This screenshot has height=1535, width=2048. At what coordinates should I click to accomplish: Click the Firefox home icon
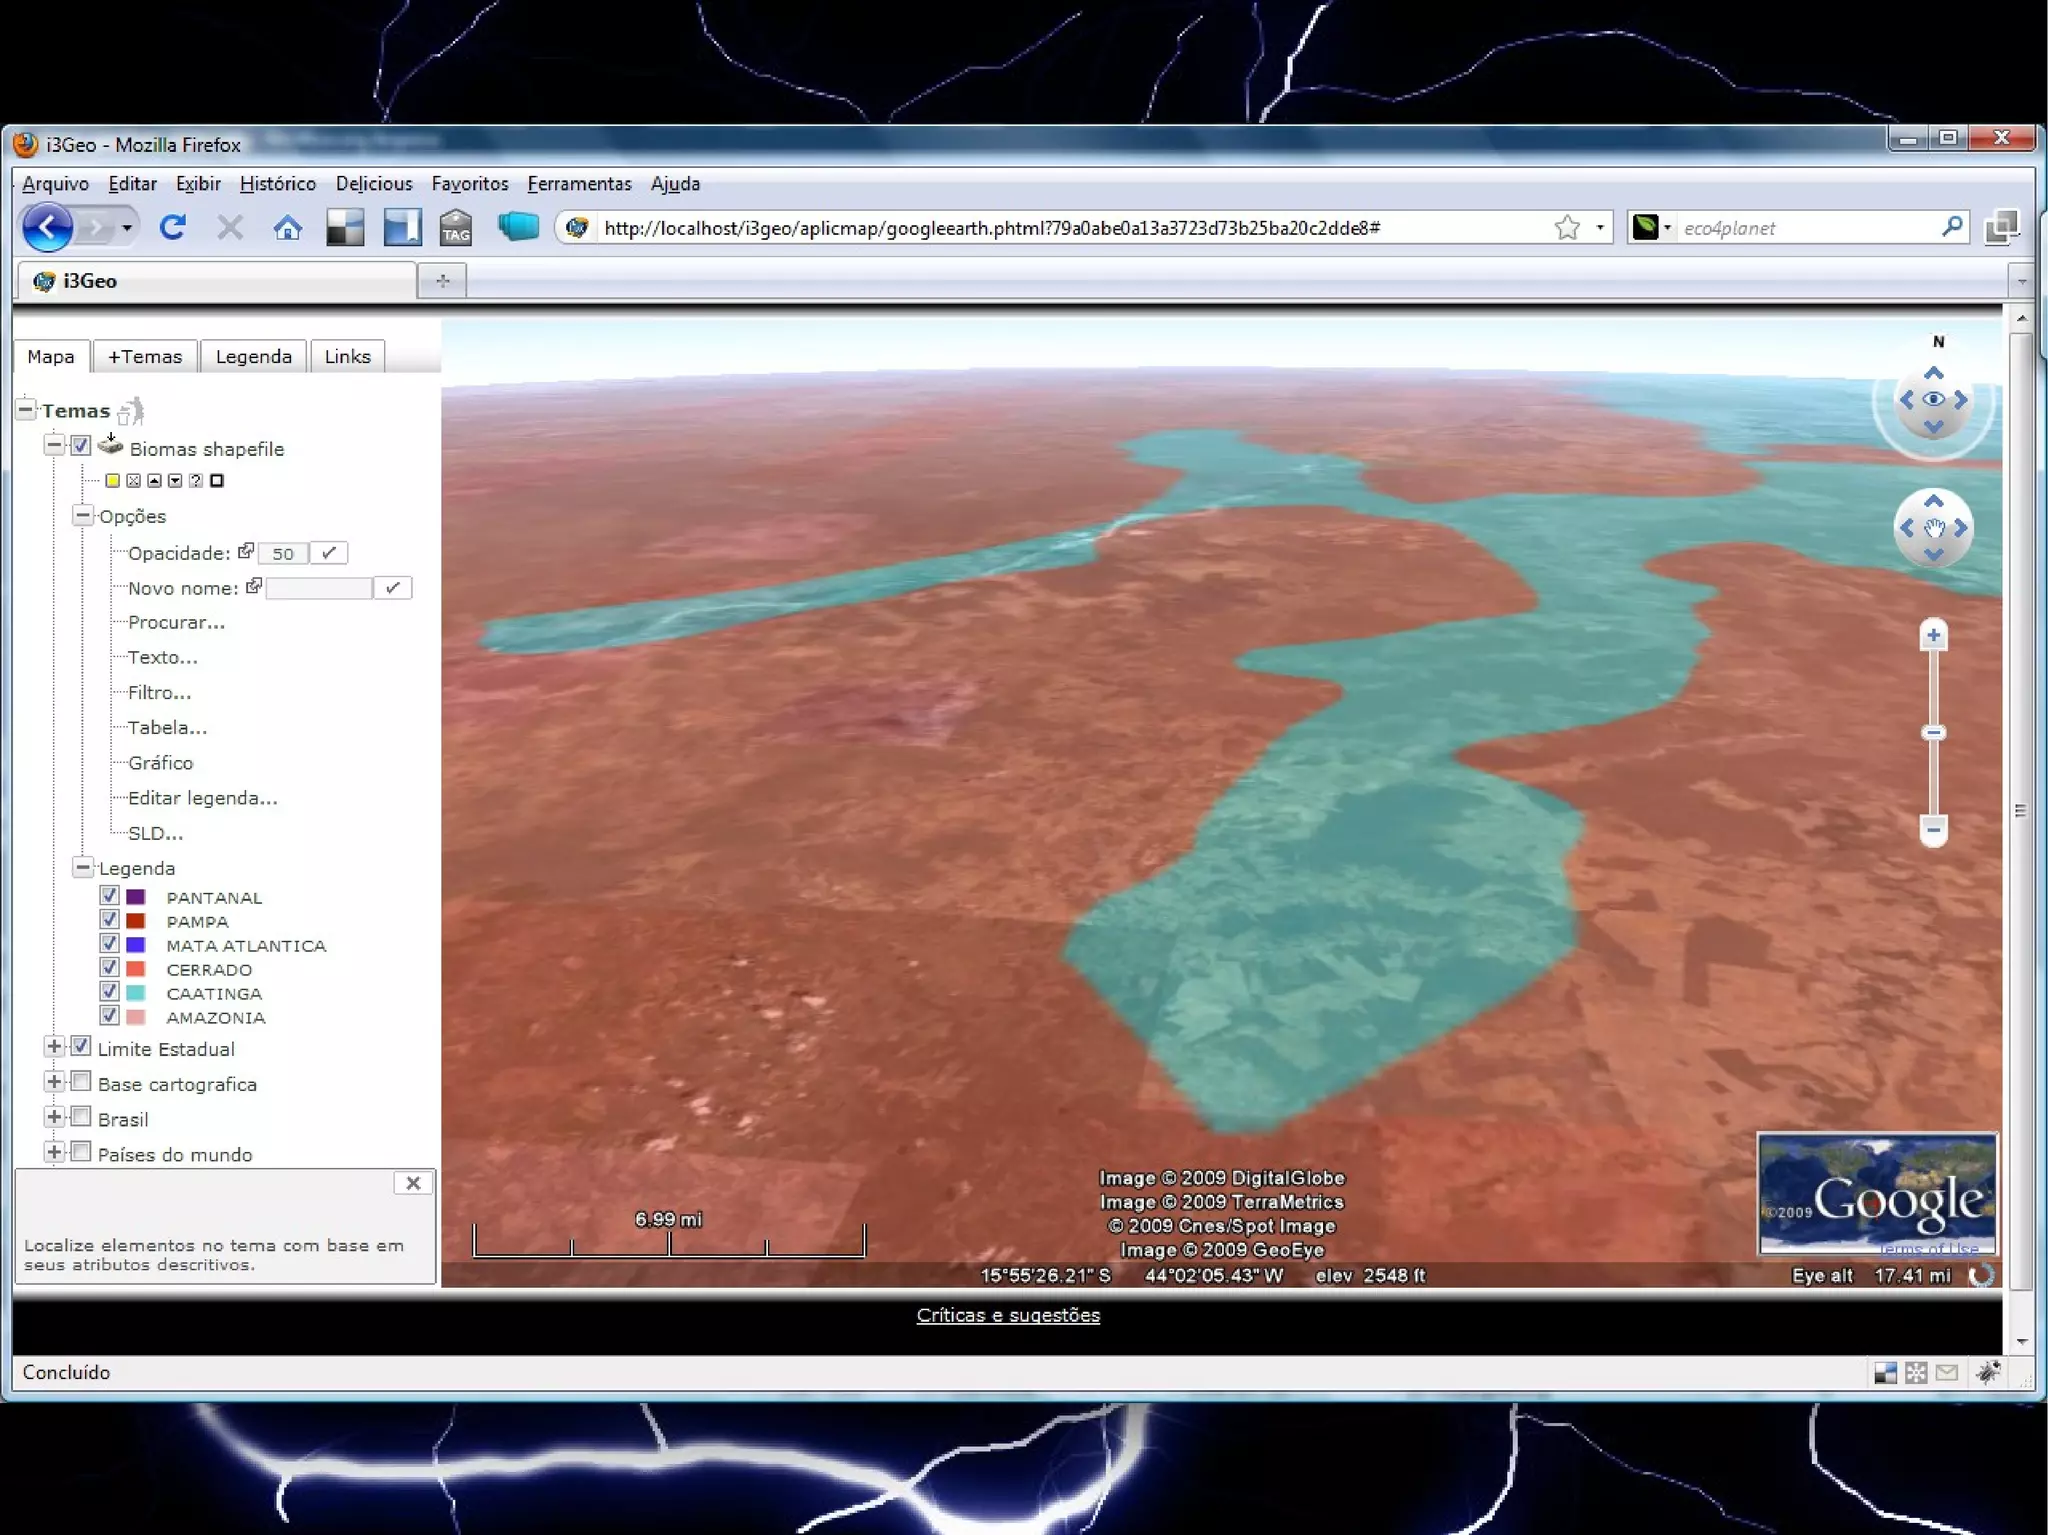tap(288, 228)
